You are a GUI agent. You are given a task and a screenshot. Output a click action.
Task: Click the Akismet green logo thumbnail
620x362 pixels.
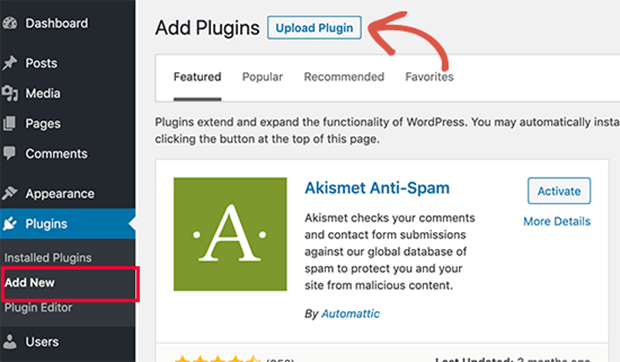pos(230,234)
